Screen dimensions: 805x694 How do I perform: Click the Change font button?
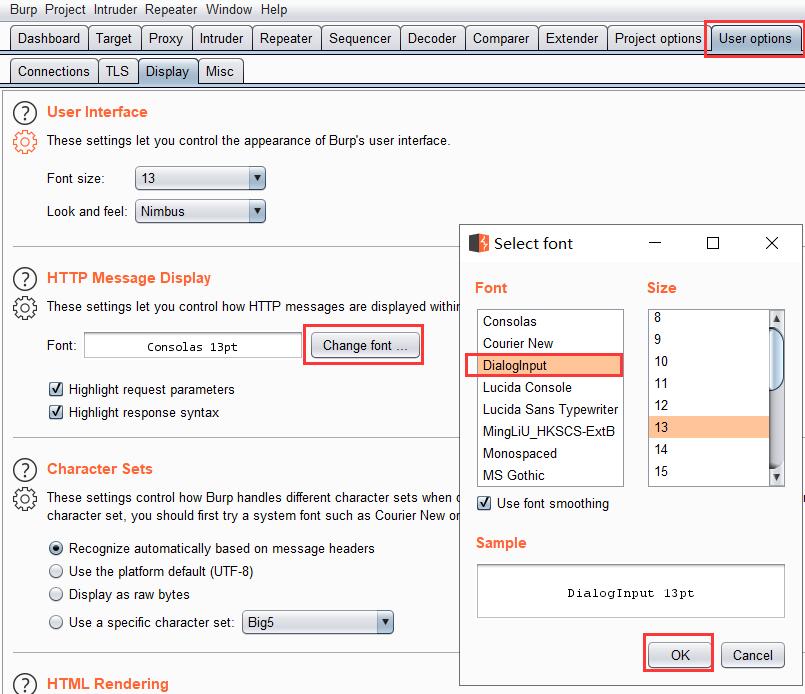pos(365,345)
